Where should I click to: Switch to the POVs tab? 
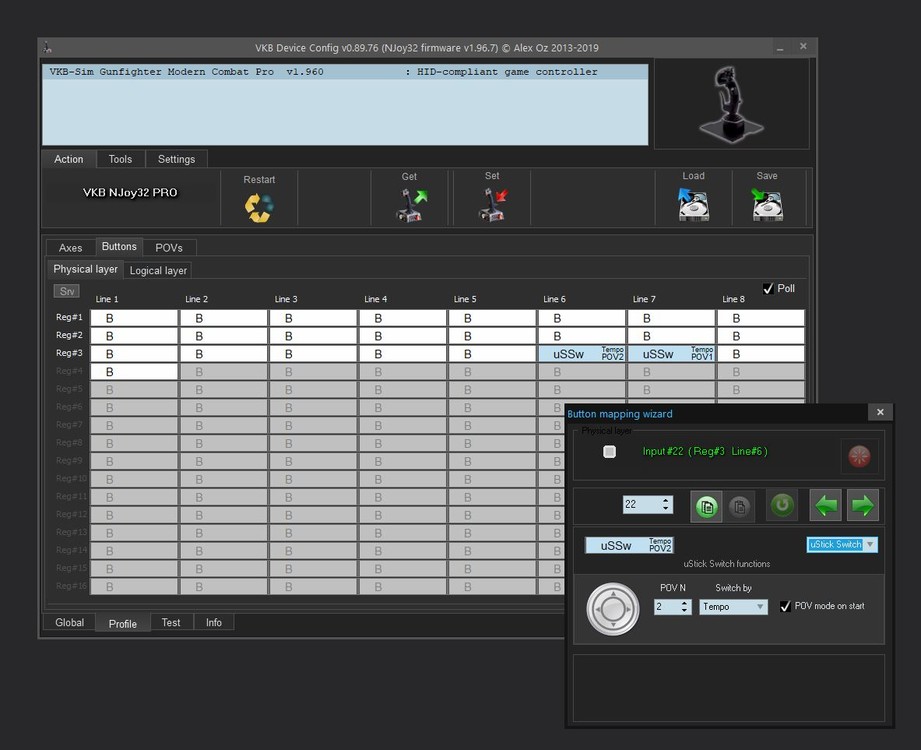tap(169, 248)
